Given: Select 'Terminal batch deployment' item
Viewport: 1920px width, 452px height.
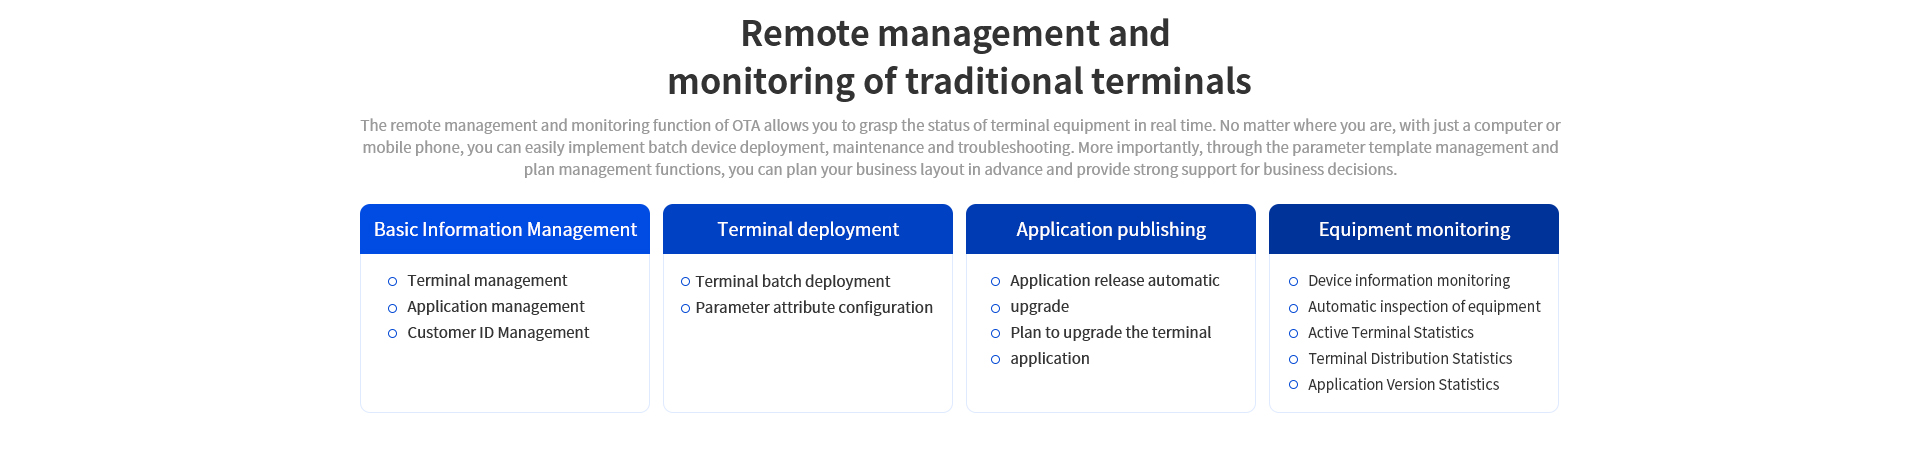Looking at the screenshot, I should pos(793,282).
